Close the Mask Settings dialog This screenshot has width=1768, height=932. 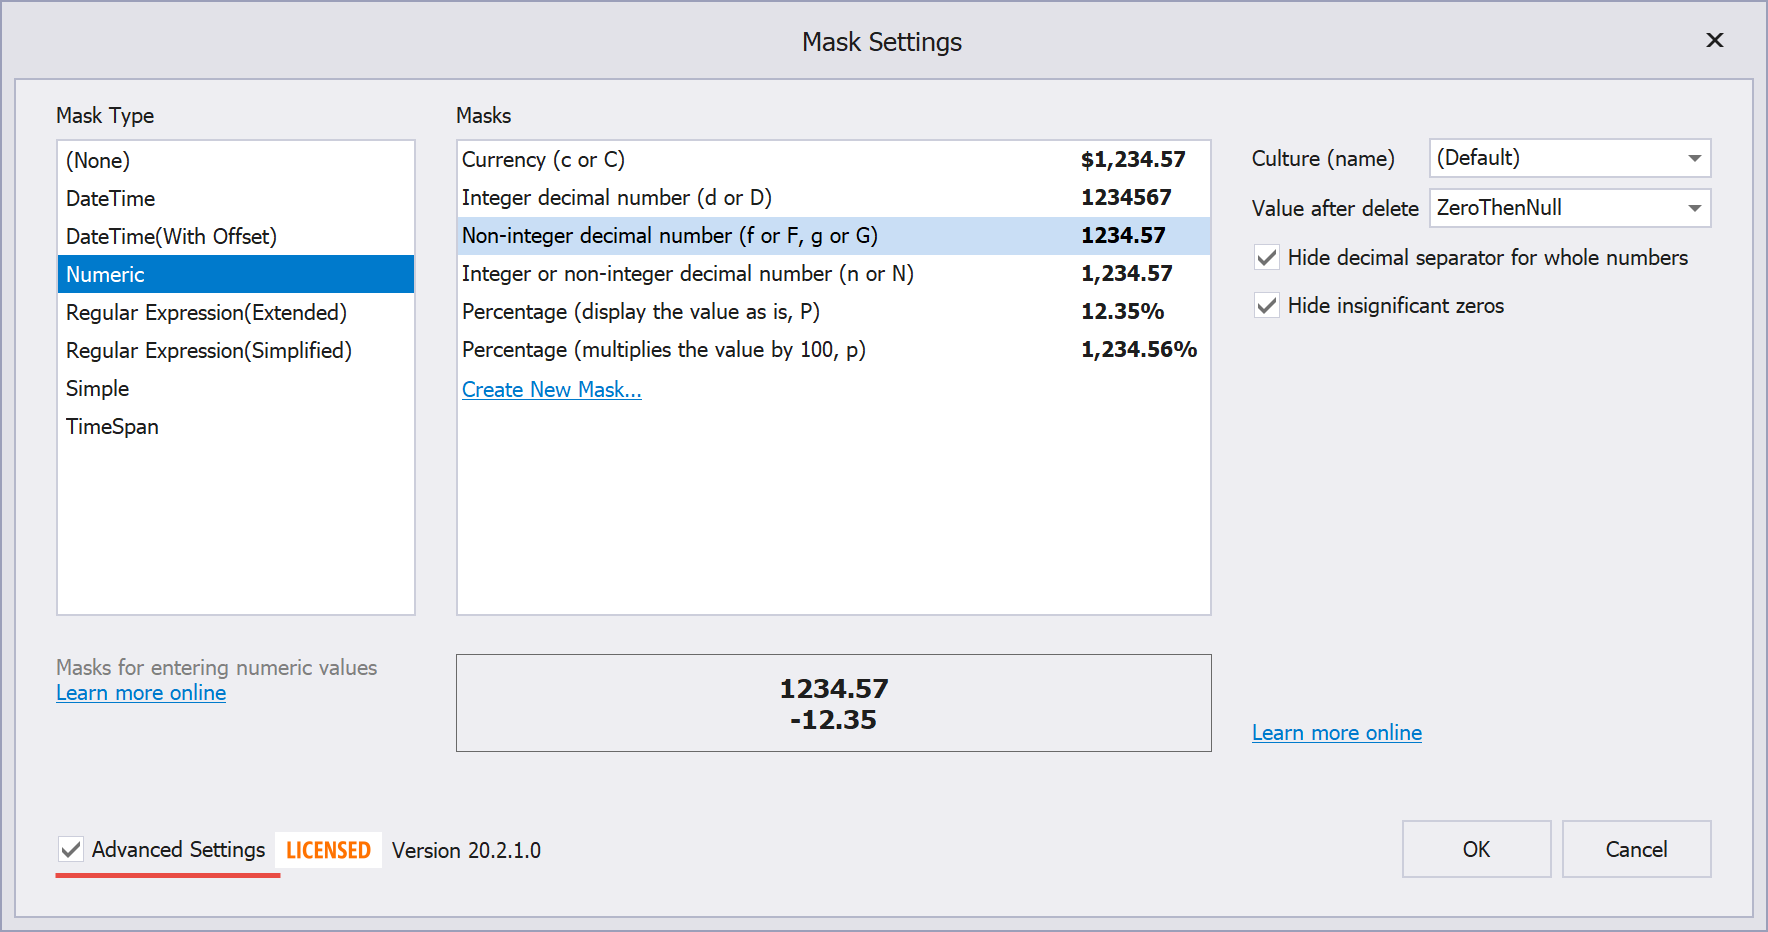coord(1714,40)
